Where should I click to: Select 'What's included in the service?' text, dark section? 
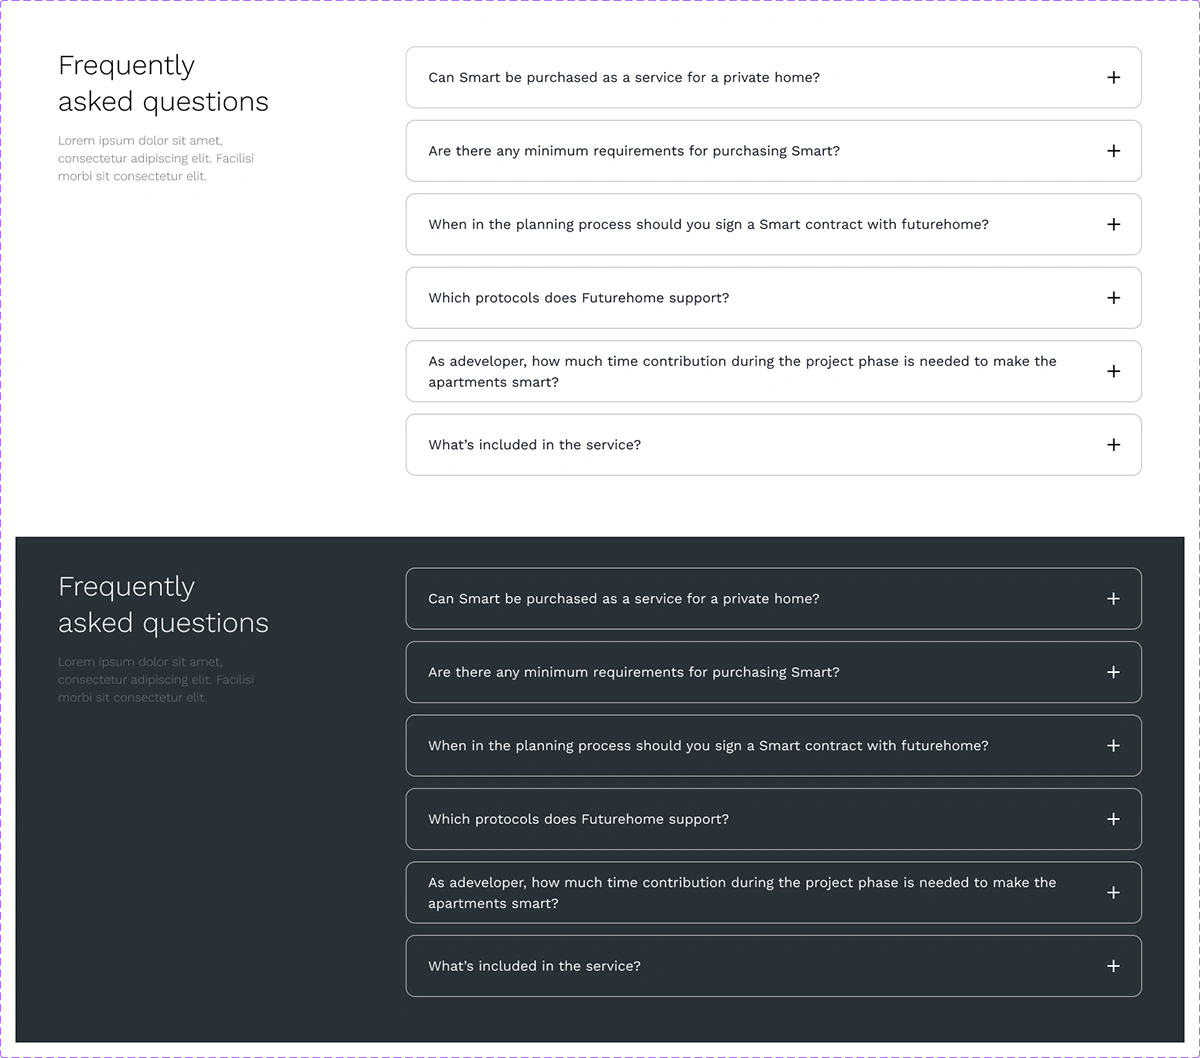click(534, 966)
